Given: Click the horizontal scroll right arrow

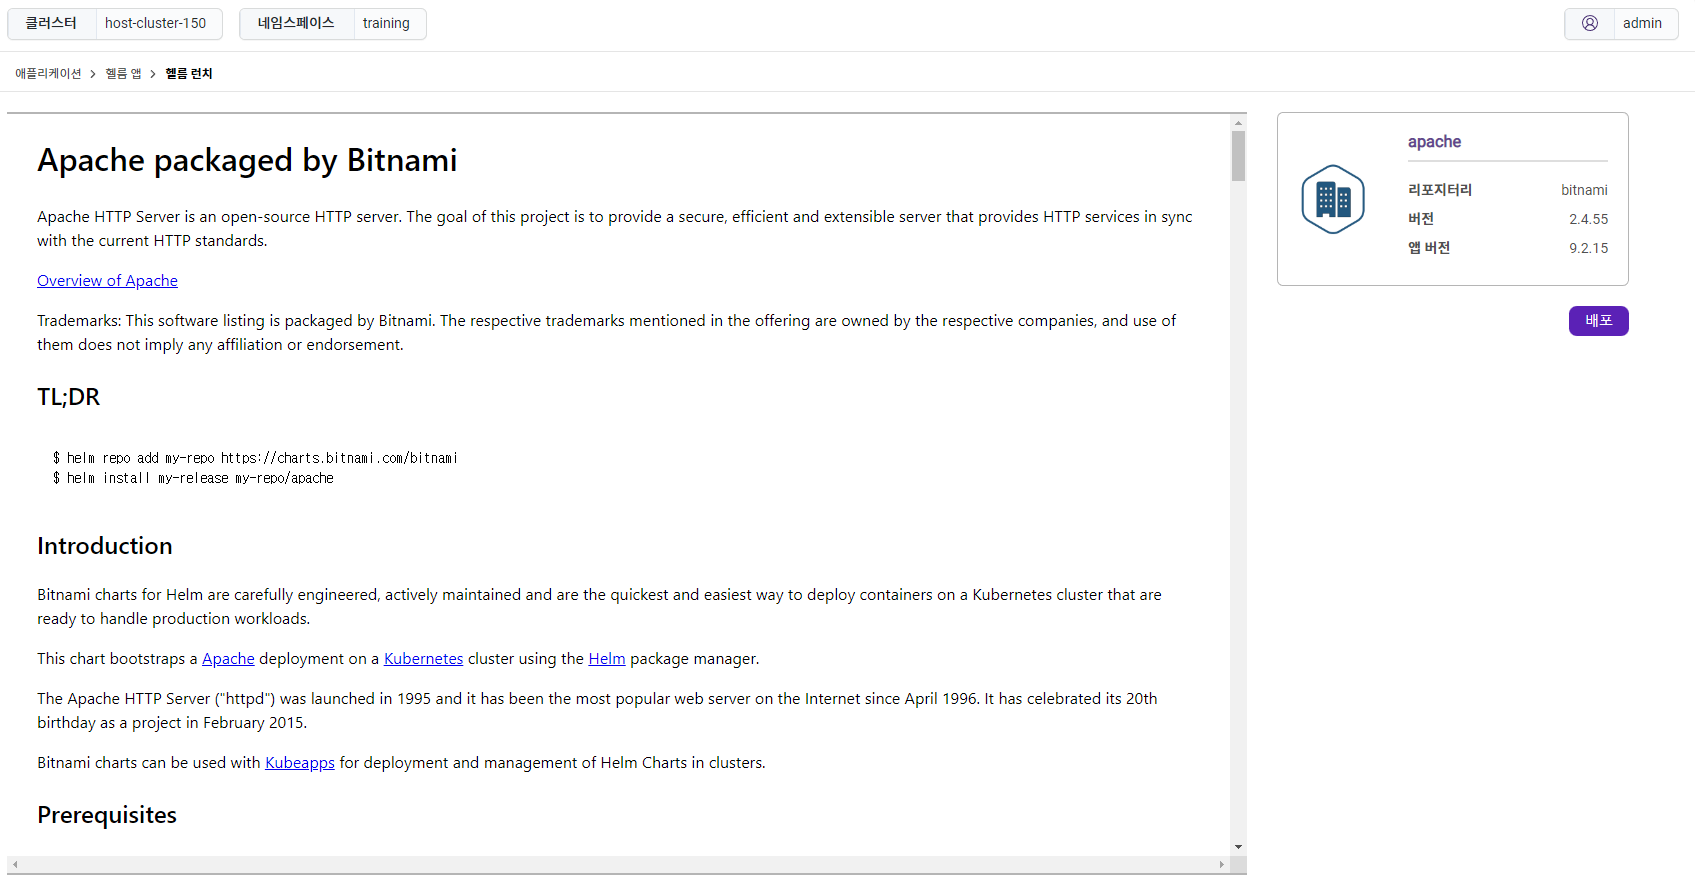Looking at the screenshot, I should click(x=1222, y=864).
